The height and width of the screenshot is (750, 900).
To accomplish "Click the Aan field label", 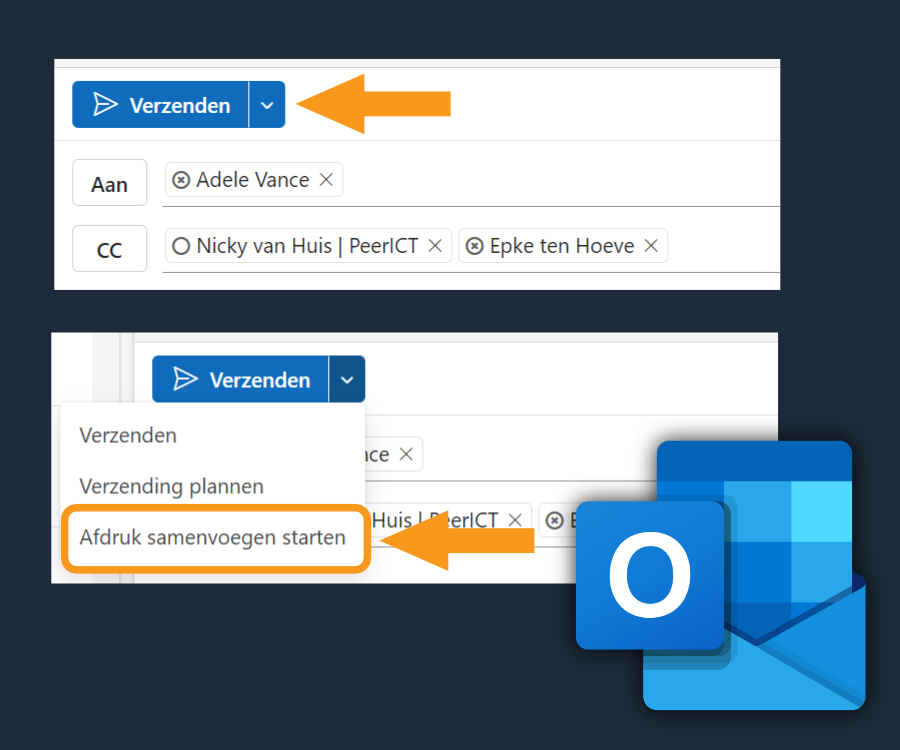I will tap(109, 182).
